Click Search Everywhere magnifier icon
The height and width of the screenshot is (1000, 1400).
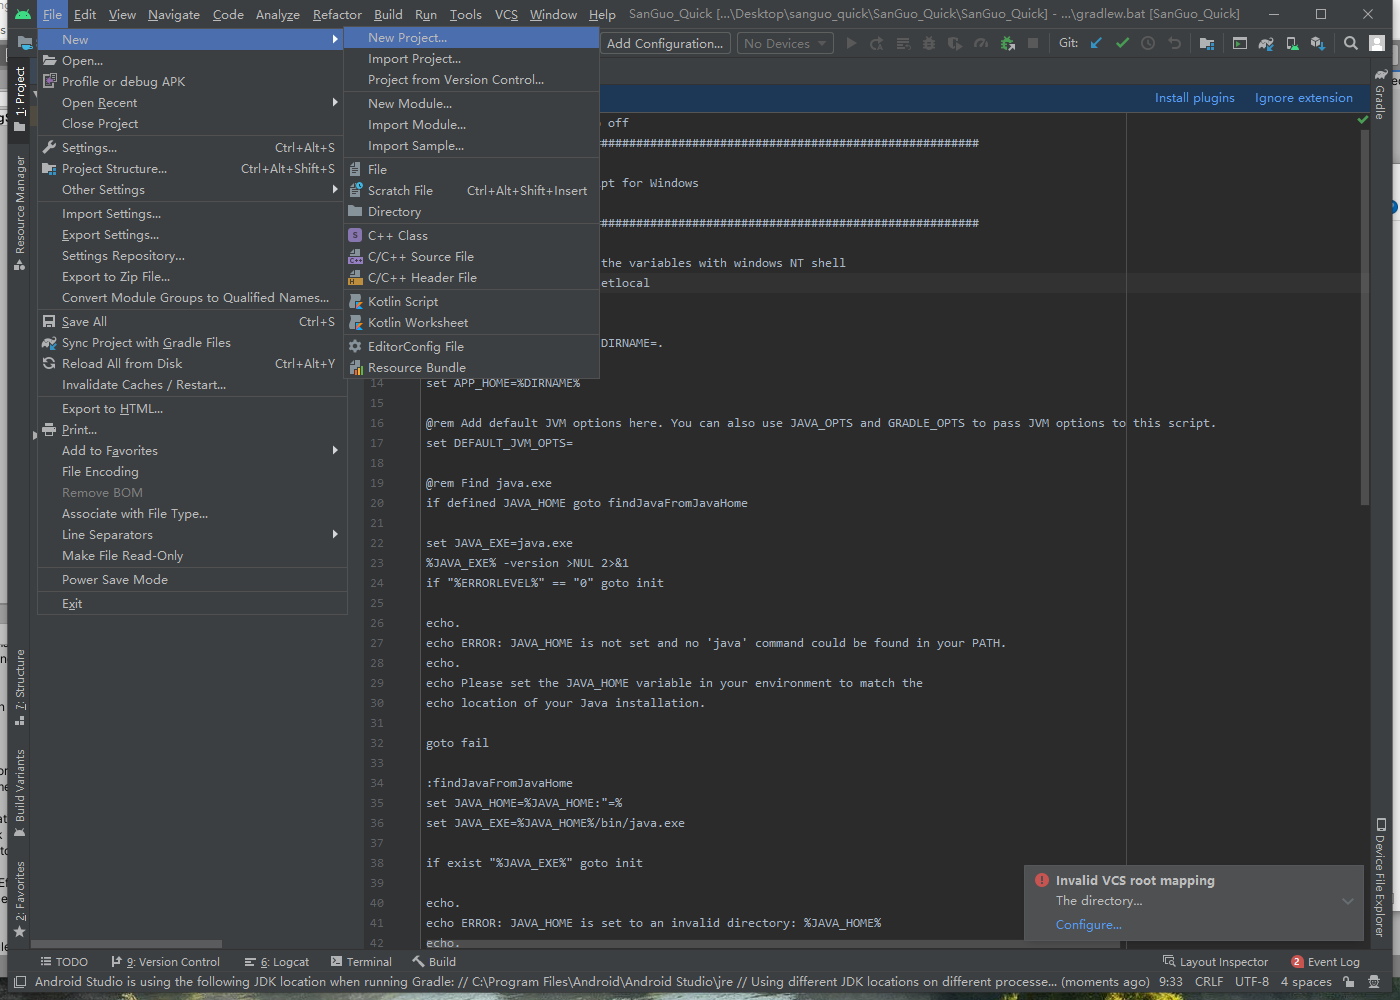[x=1351, y=43]
